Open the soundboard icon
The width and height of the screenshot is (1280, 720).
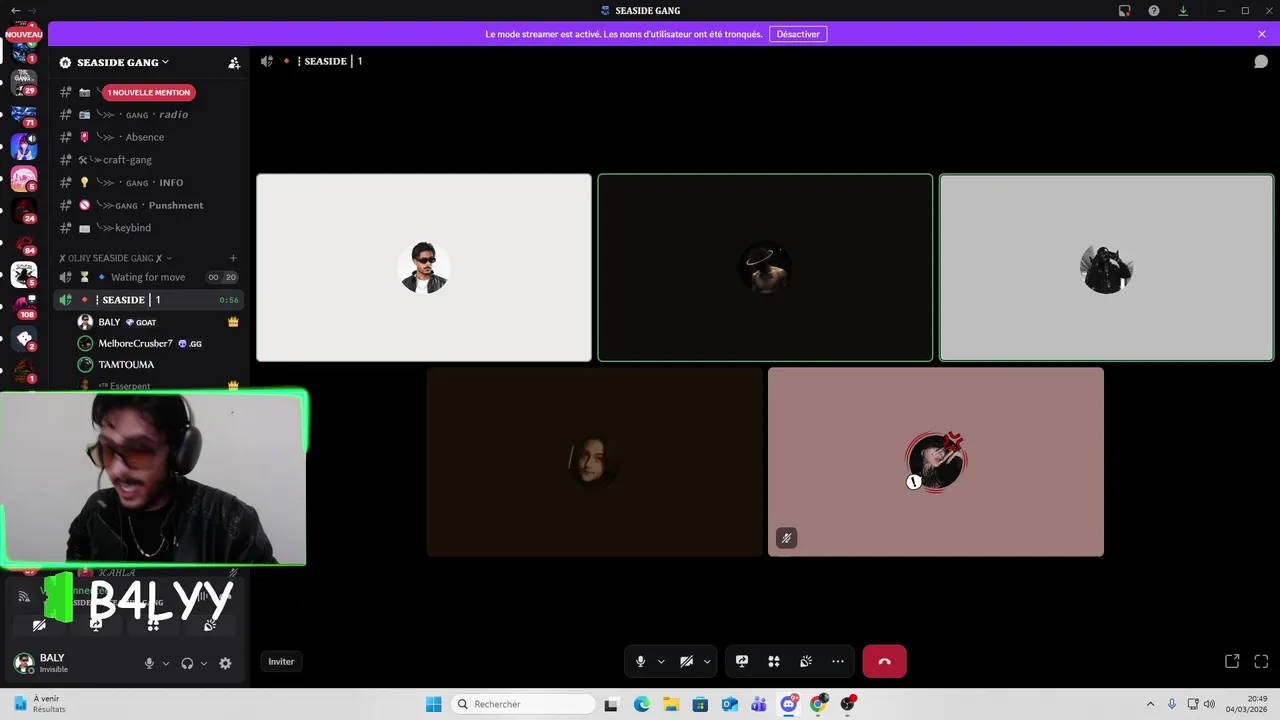806,661
